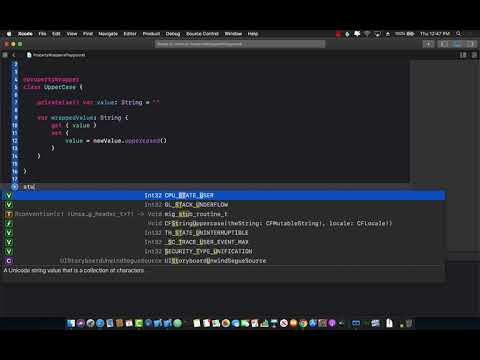Open the Adjust Editor Options icon
This screenshot has width=480, height=360.
click(463, 55)
